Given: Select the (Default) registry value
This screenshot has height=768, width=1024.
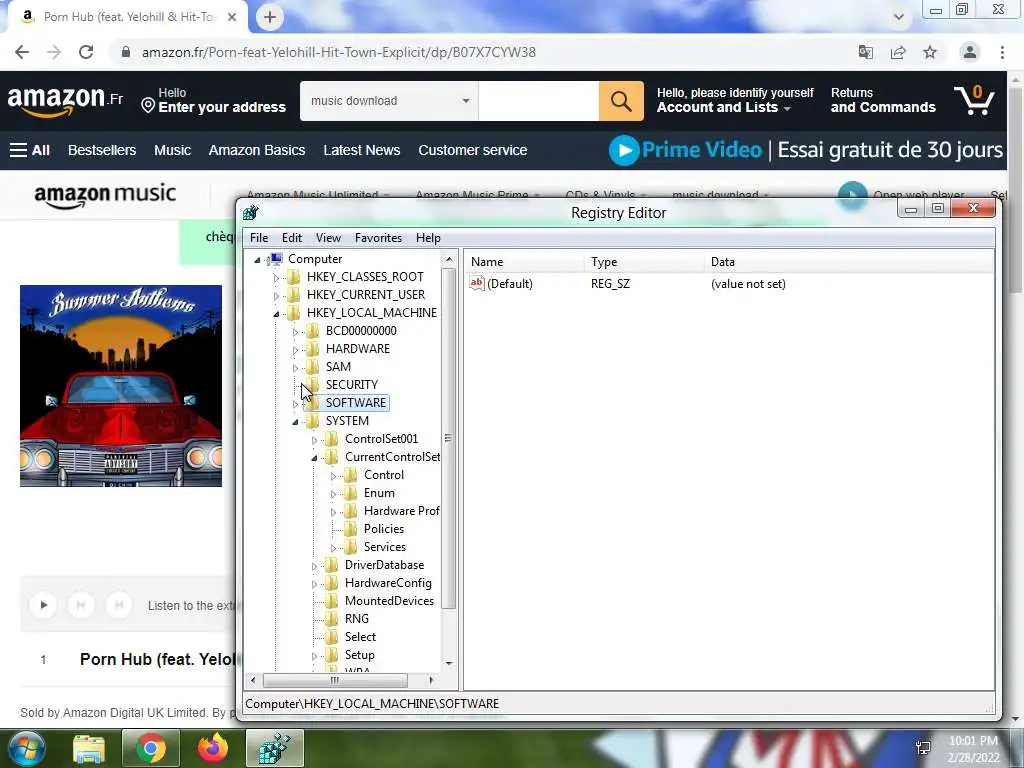Looking at the screenshot, I should pyautogui.click(x=509, y=283).
